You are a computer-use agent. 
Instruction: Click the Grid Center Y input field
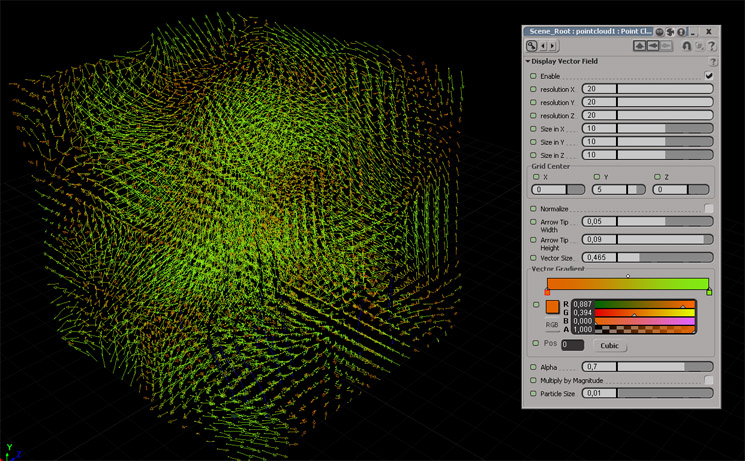(610, 190)
